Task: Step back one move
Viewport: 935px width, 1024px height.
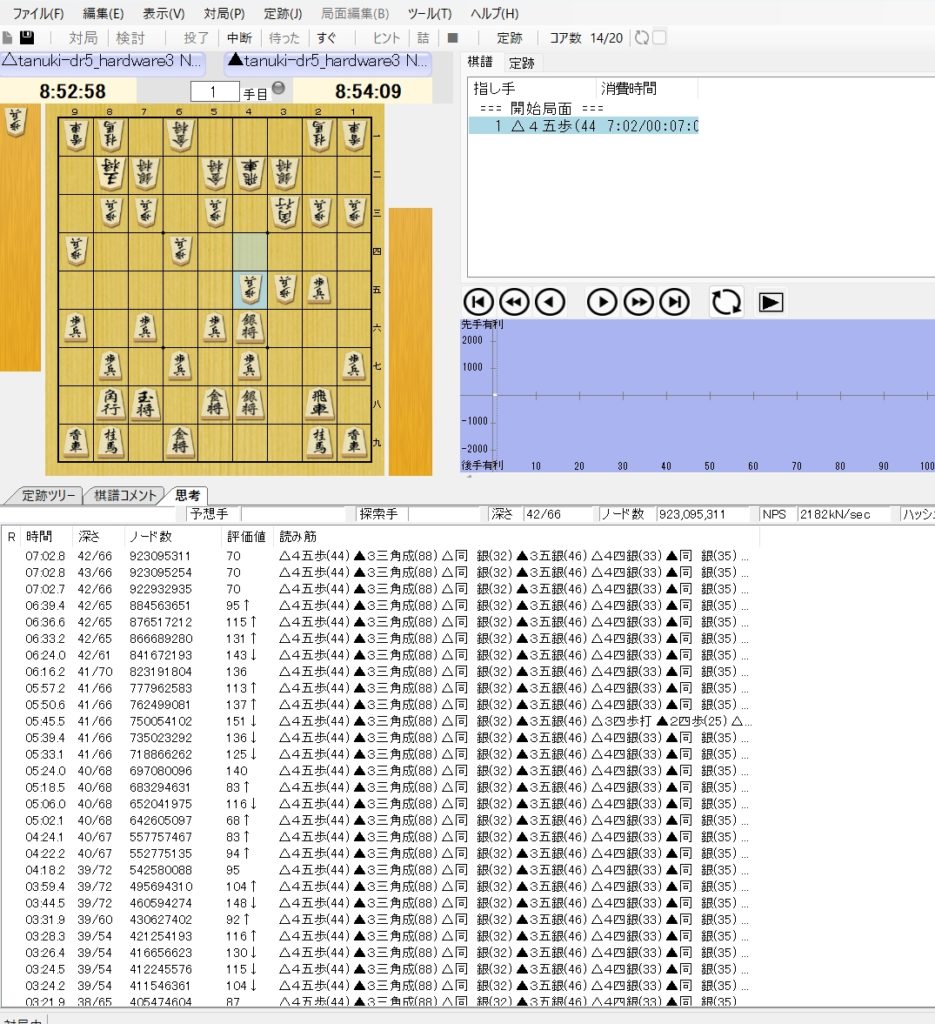Action: [x=548, y=301]
